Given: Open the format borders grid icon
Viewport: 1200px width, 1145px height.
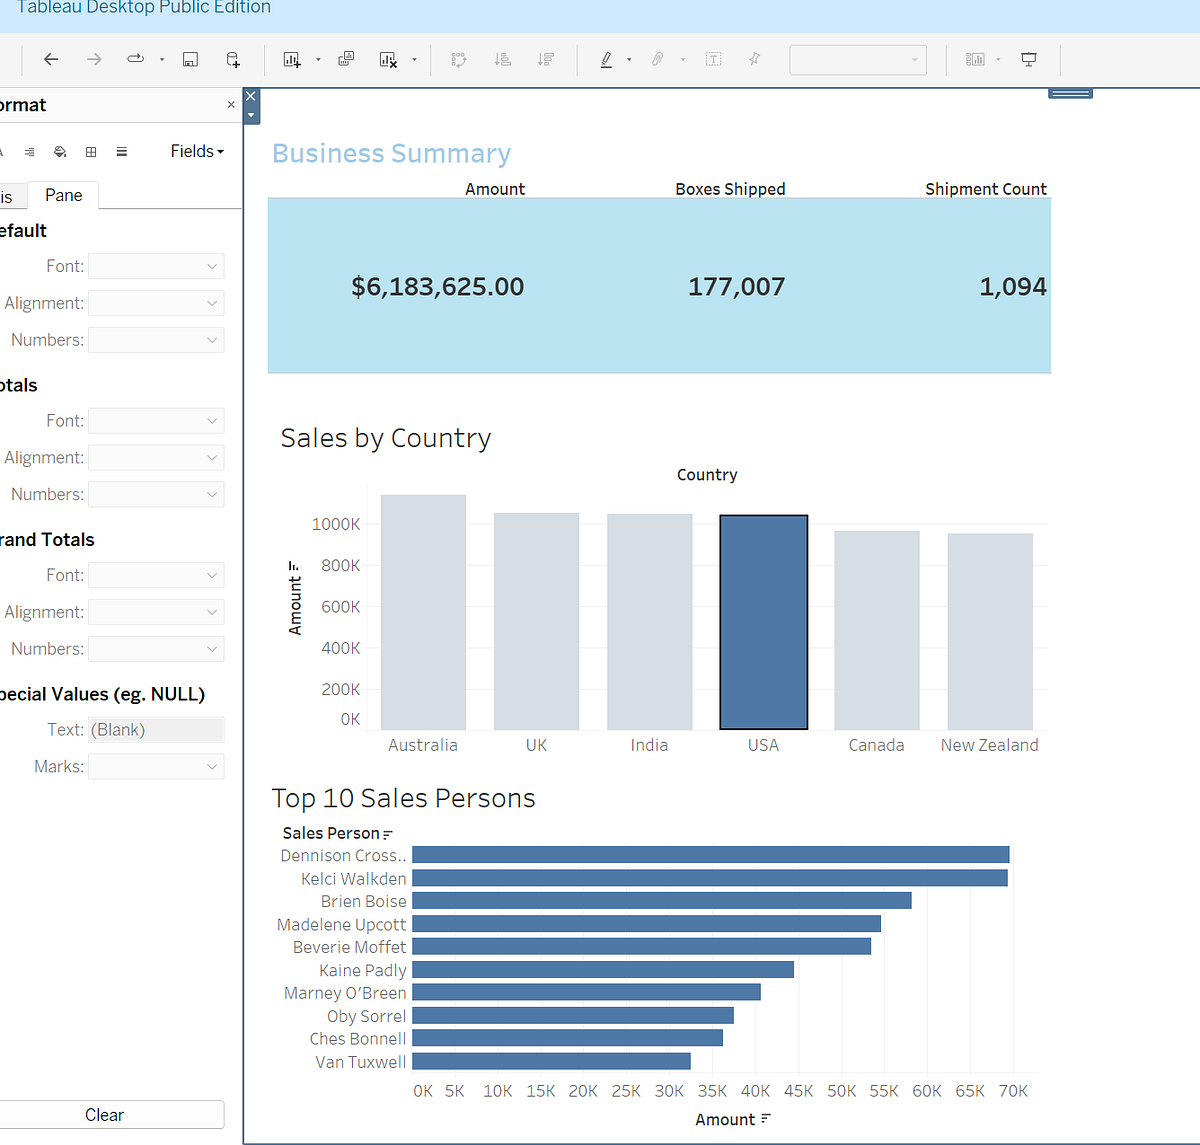Looking at the screenshot, I should 91,152.
